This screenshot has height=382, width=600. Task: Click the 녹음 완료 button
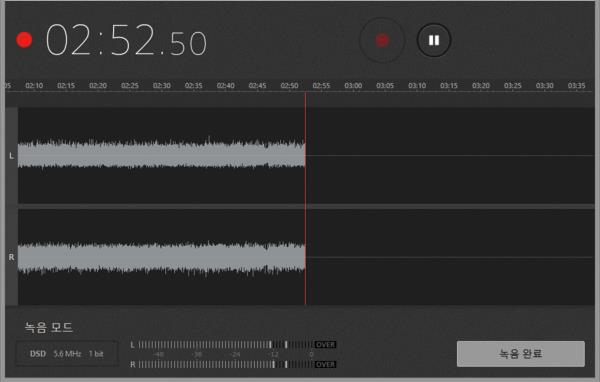(x=520, y=354)
